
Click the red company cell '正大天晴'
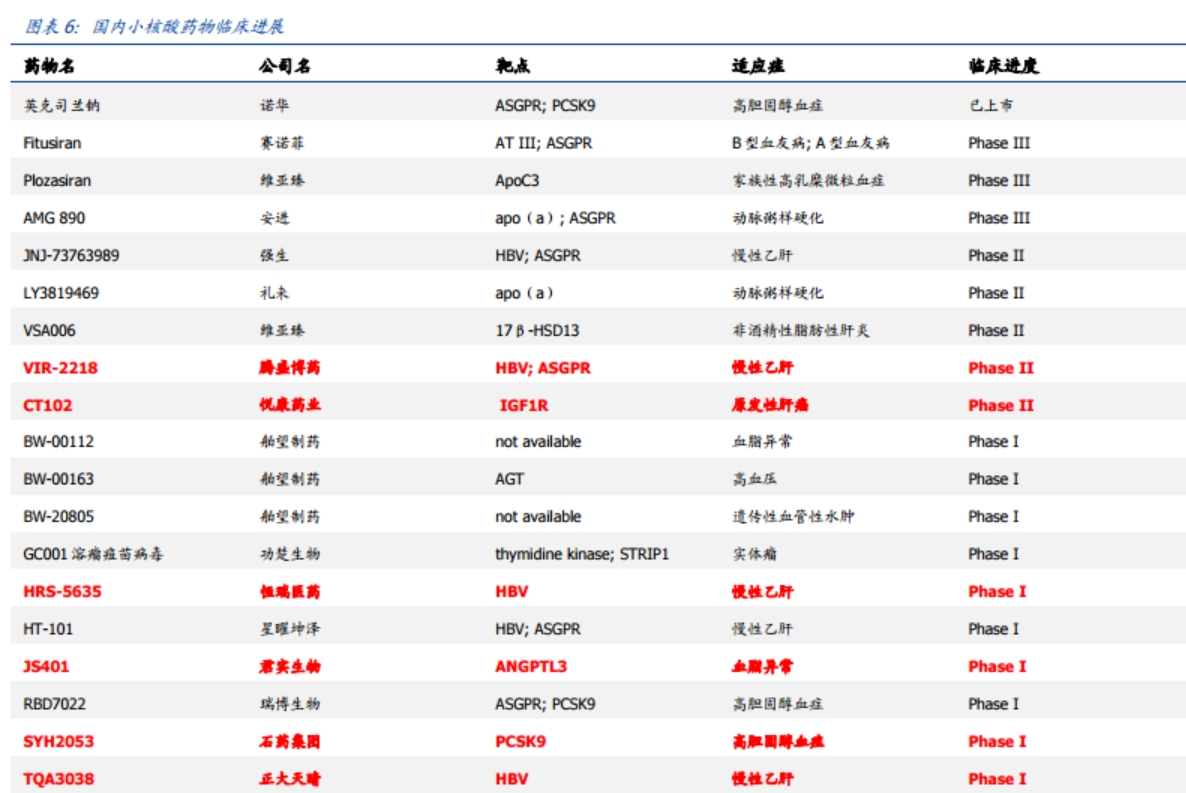290,779
